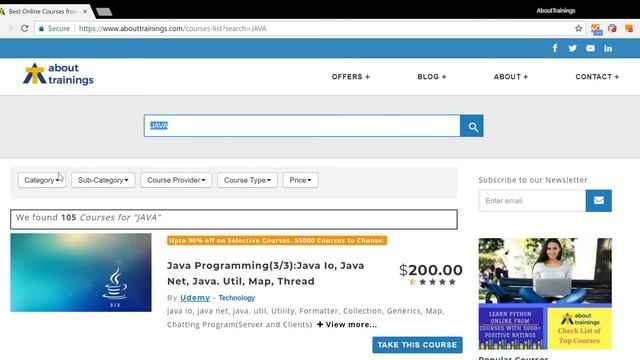This screenshot has width=640, height=360.
Task: Click the browser address bar URL
Action: 172,29
